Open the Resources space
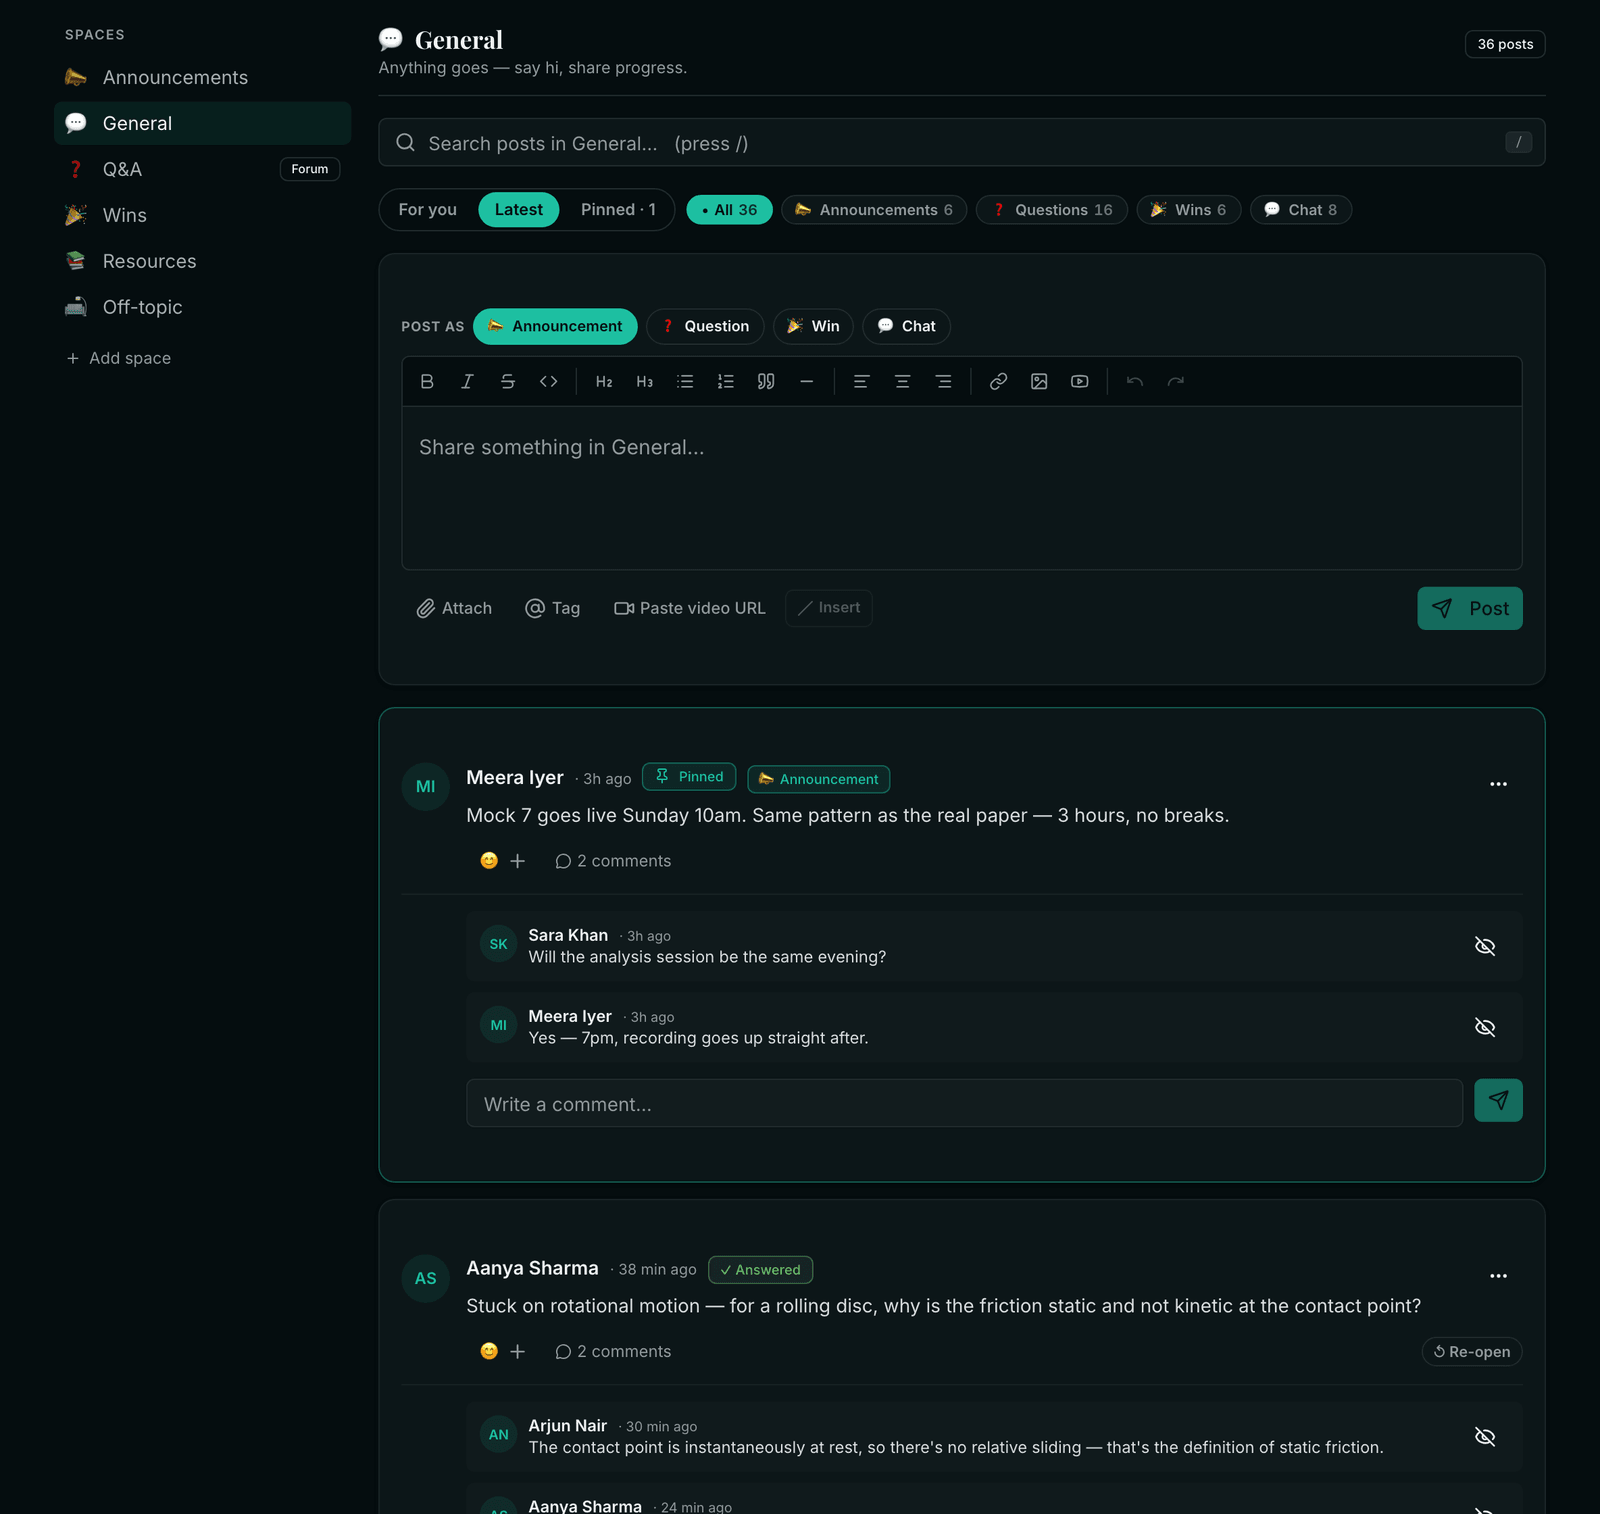 pyautogui.click(x=202, y=261)
